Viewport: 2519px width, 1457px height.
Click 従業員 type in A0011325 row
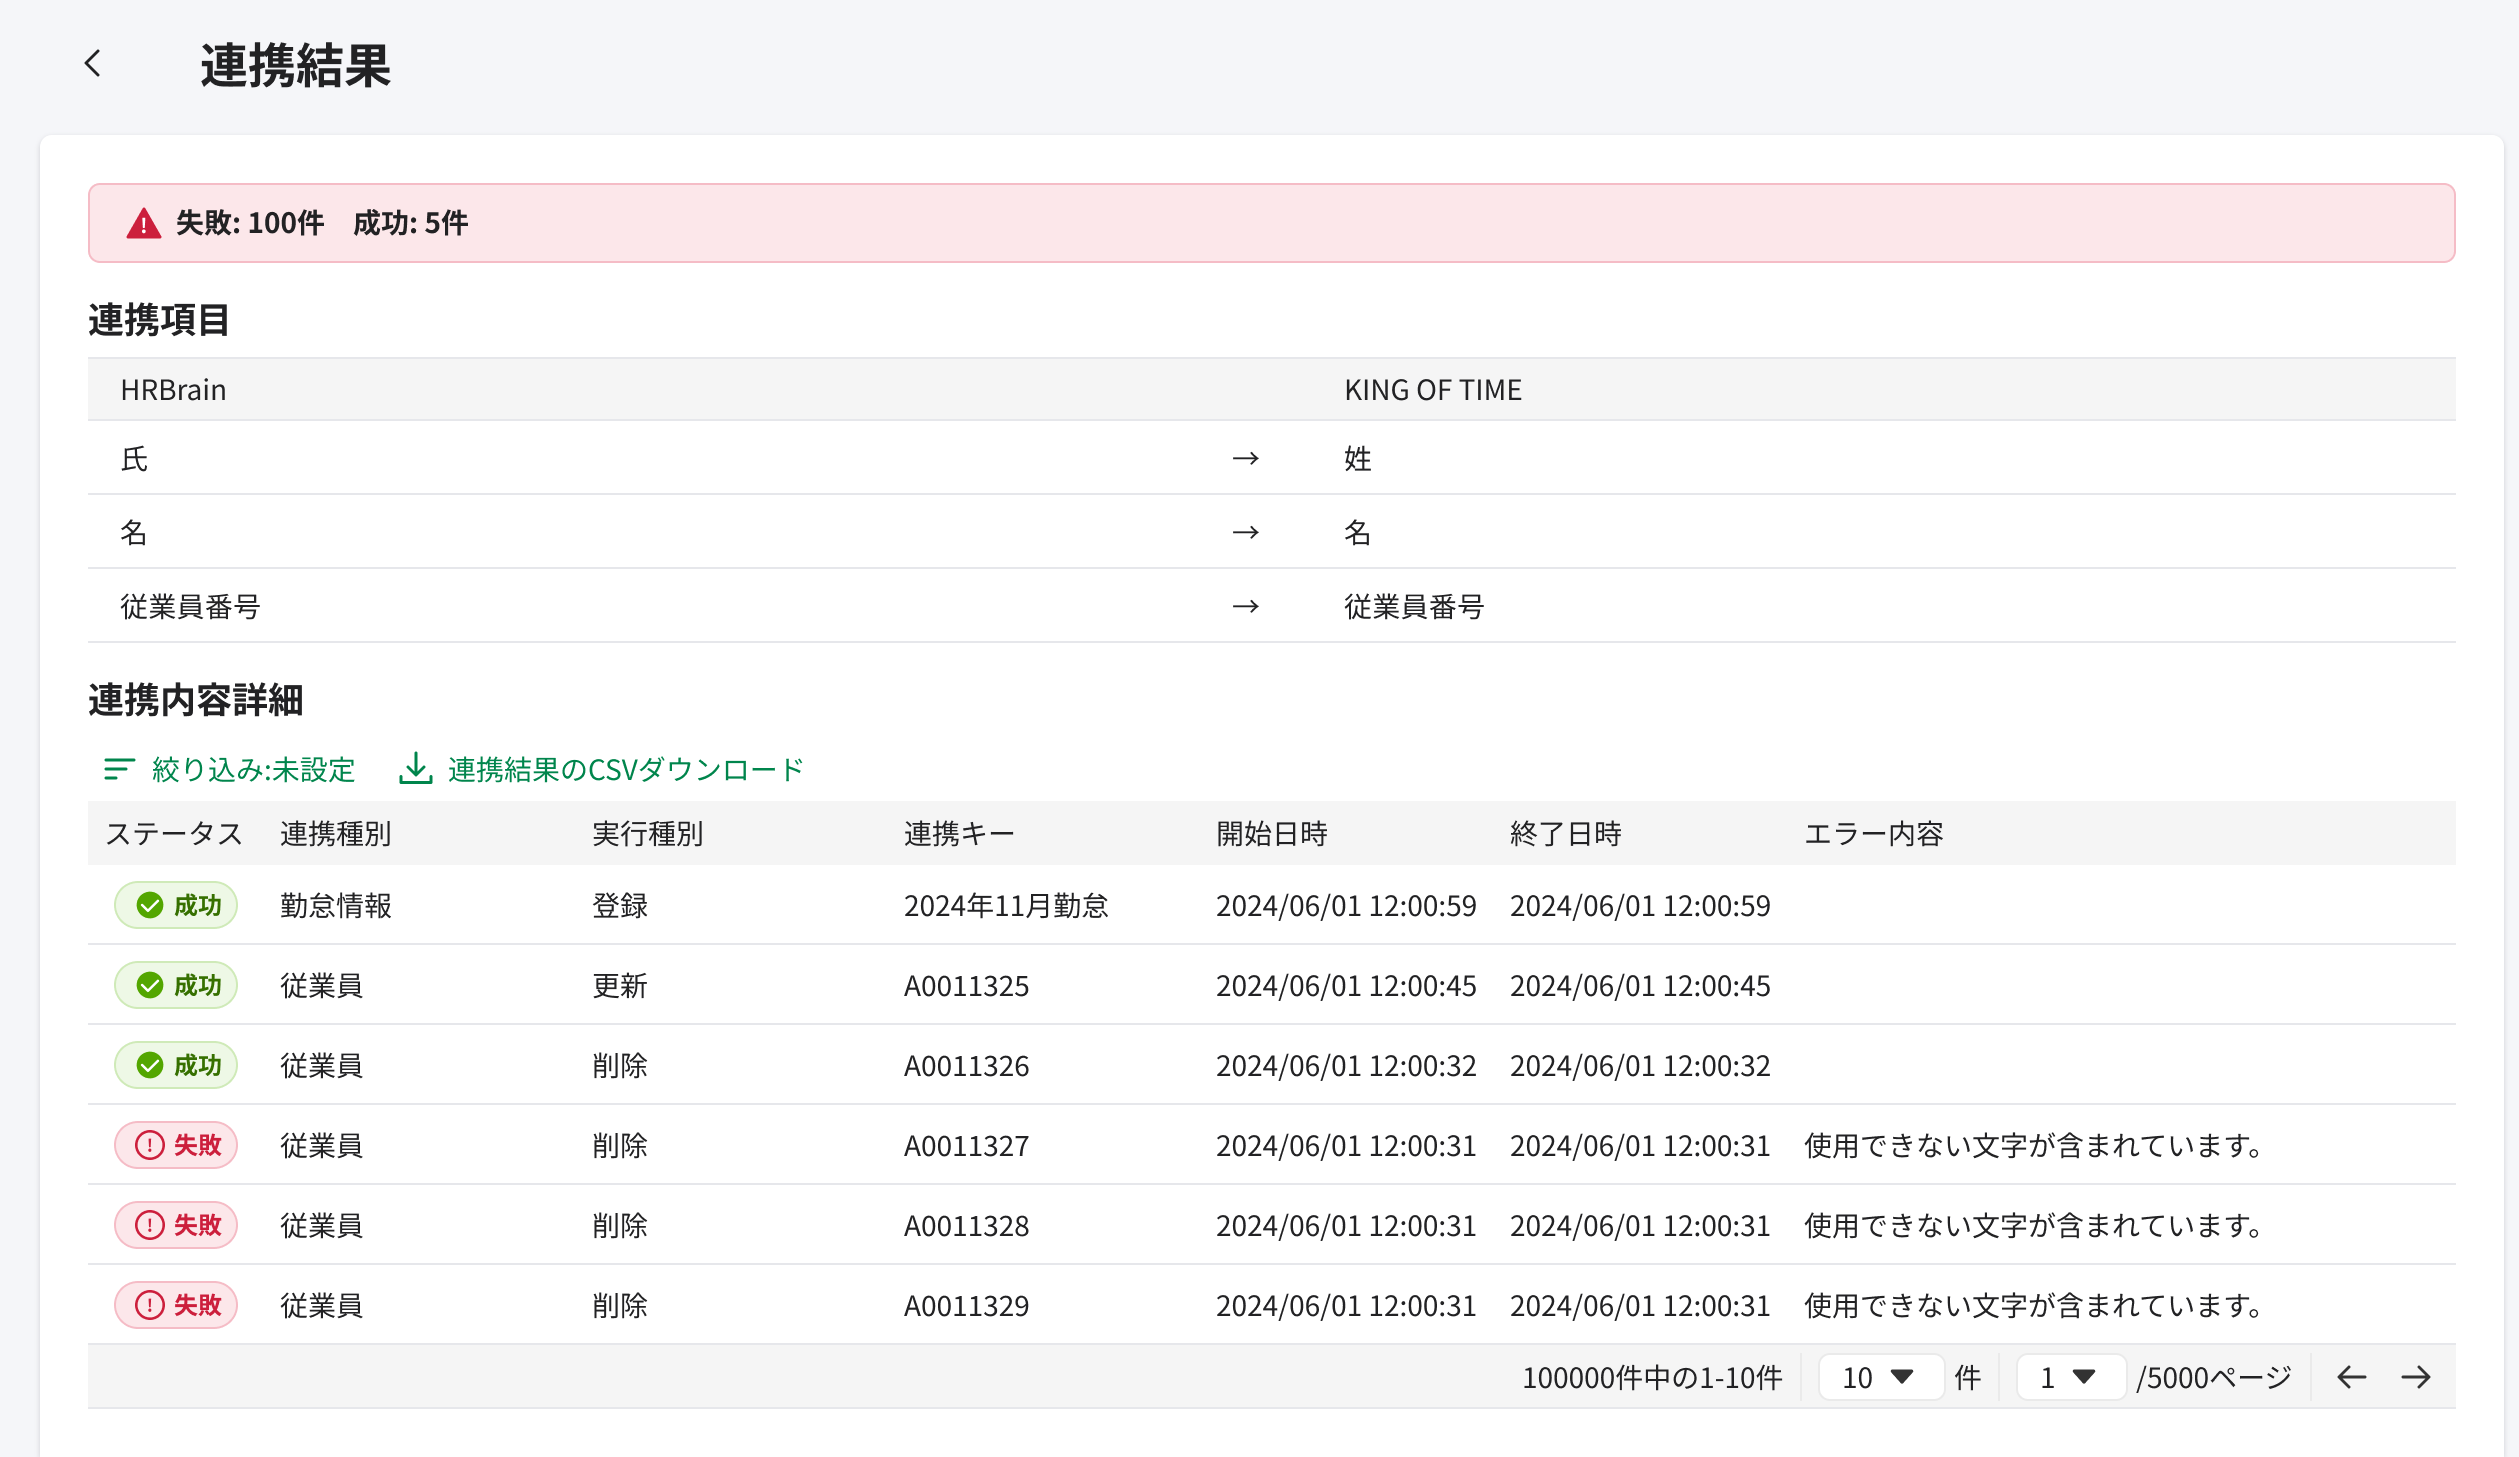322,986
